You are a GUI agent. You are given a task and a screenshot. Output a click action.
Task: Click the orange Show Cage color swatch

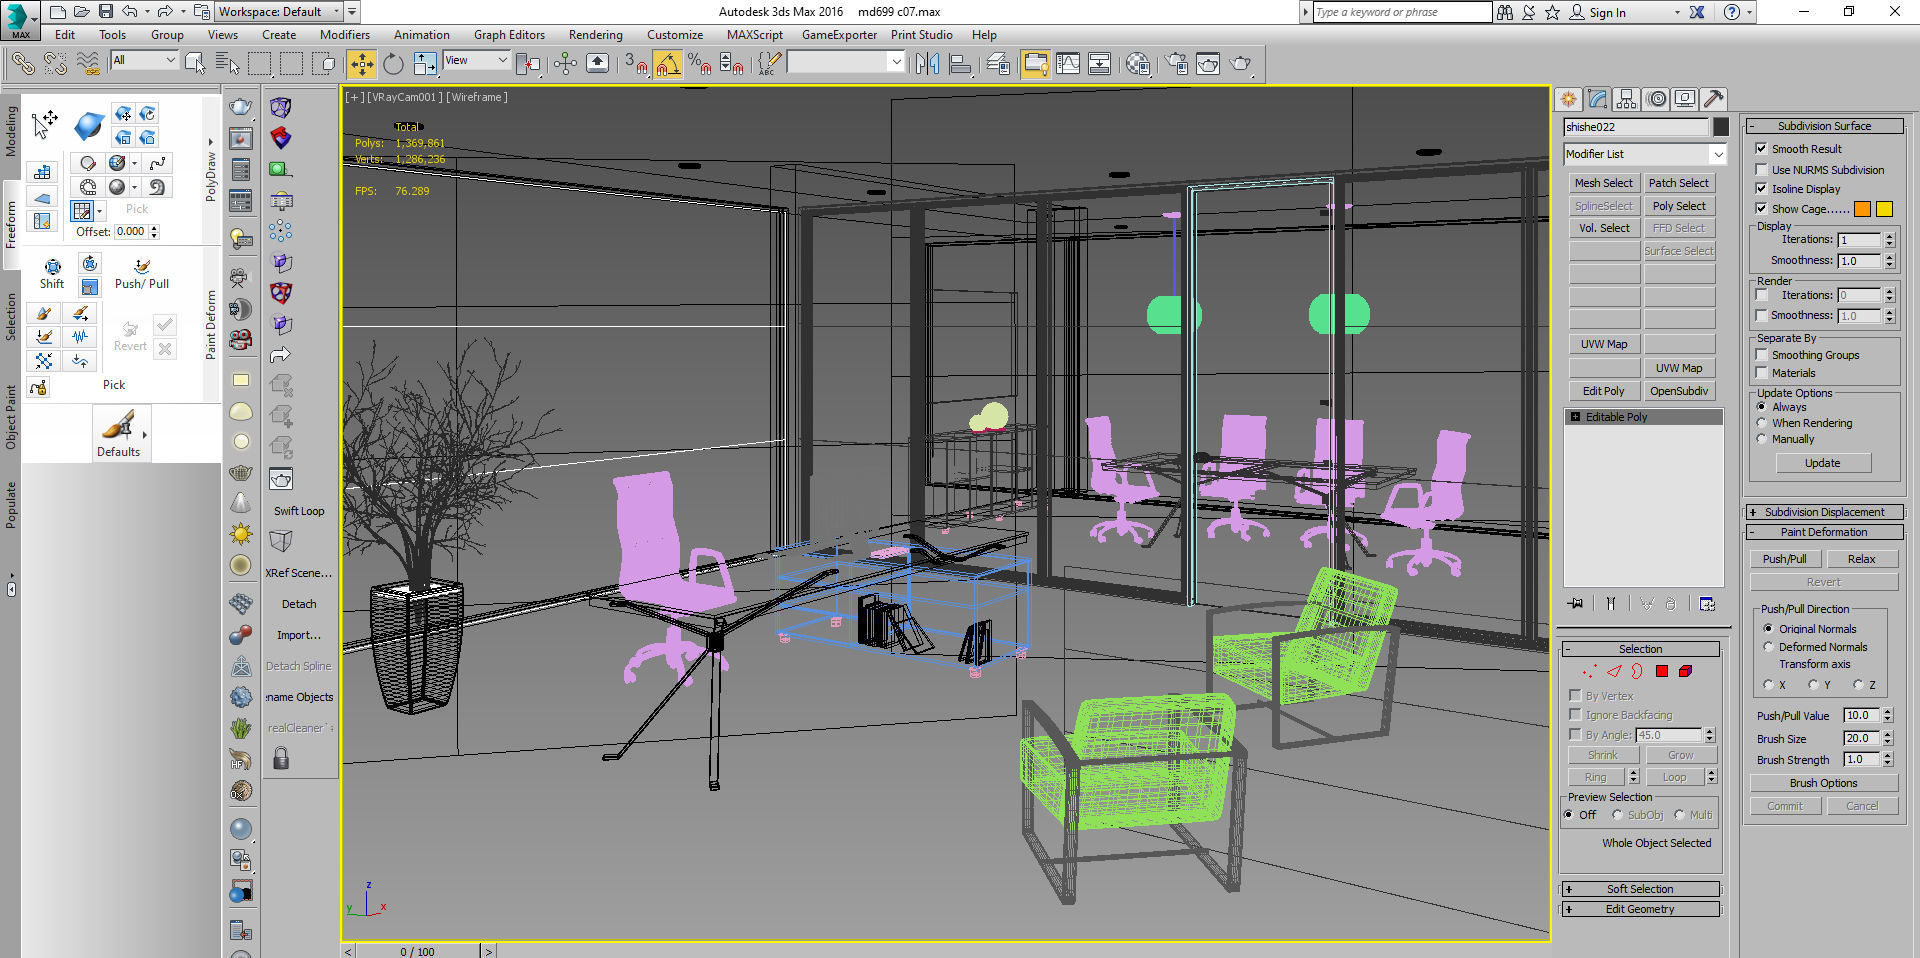coord(1862,209)
